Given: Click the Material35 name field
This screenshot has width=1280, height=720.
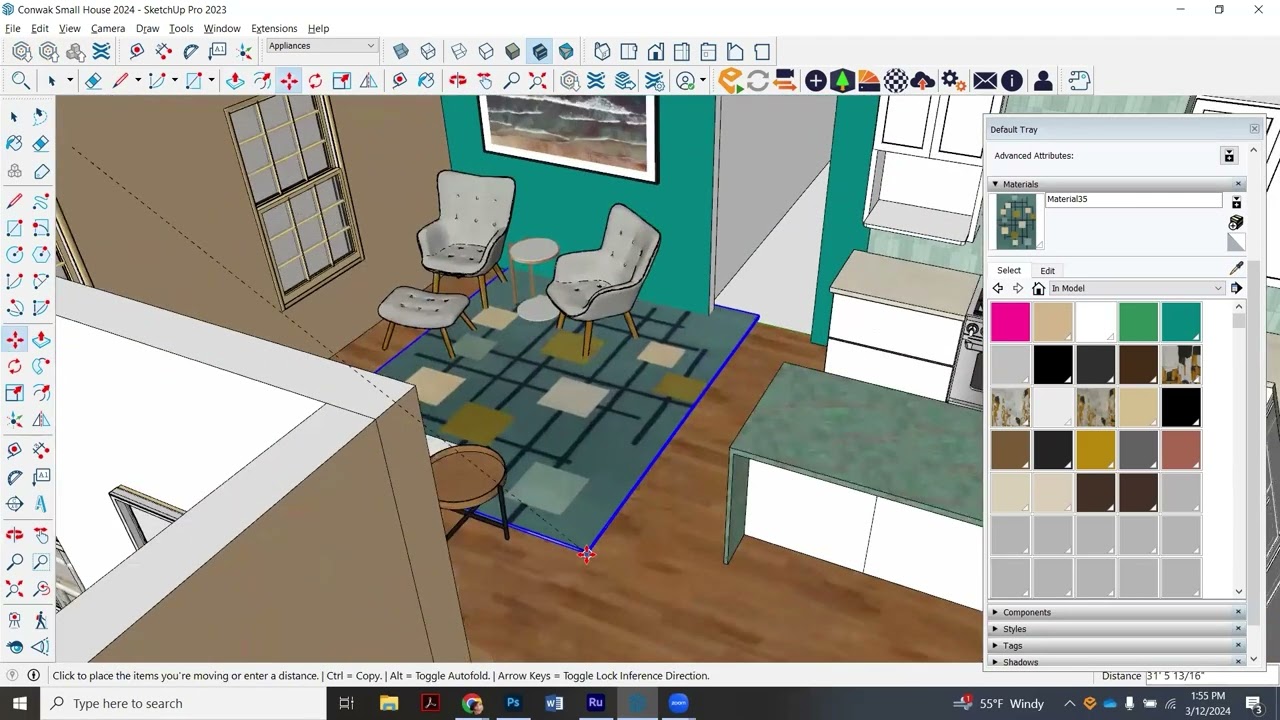Looking at the screenshot, I should tap(1133, 199).
